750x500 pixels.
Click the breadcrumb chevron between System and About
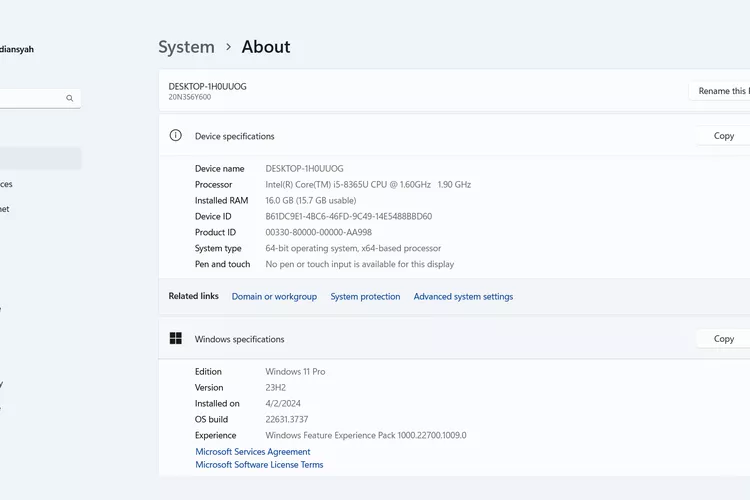[x=229, y=47]
